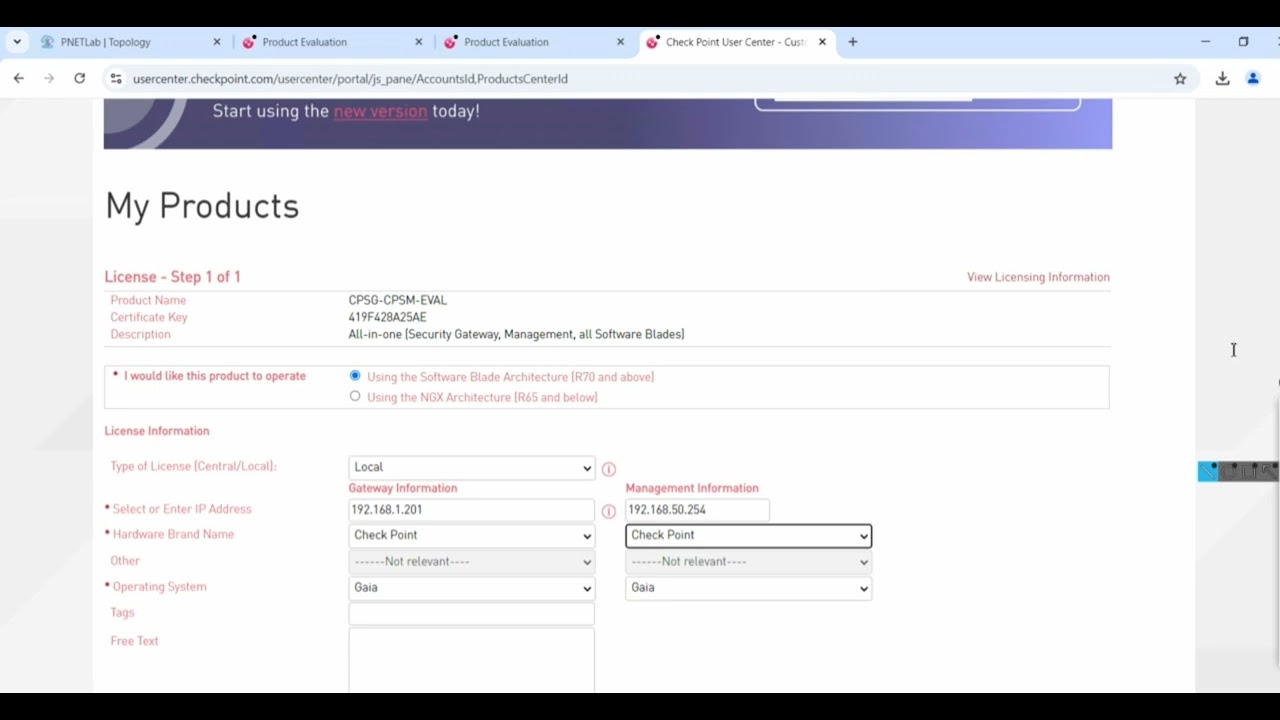Click the All-in-one description text
The height and width of the screenshot is (720, 1280).
point(516,334)
